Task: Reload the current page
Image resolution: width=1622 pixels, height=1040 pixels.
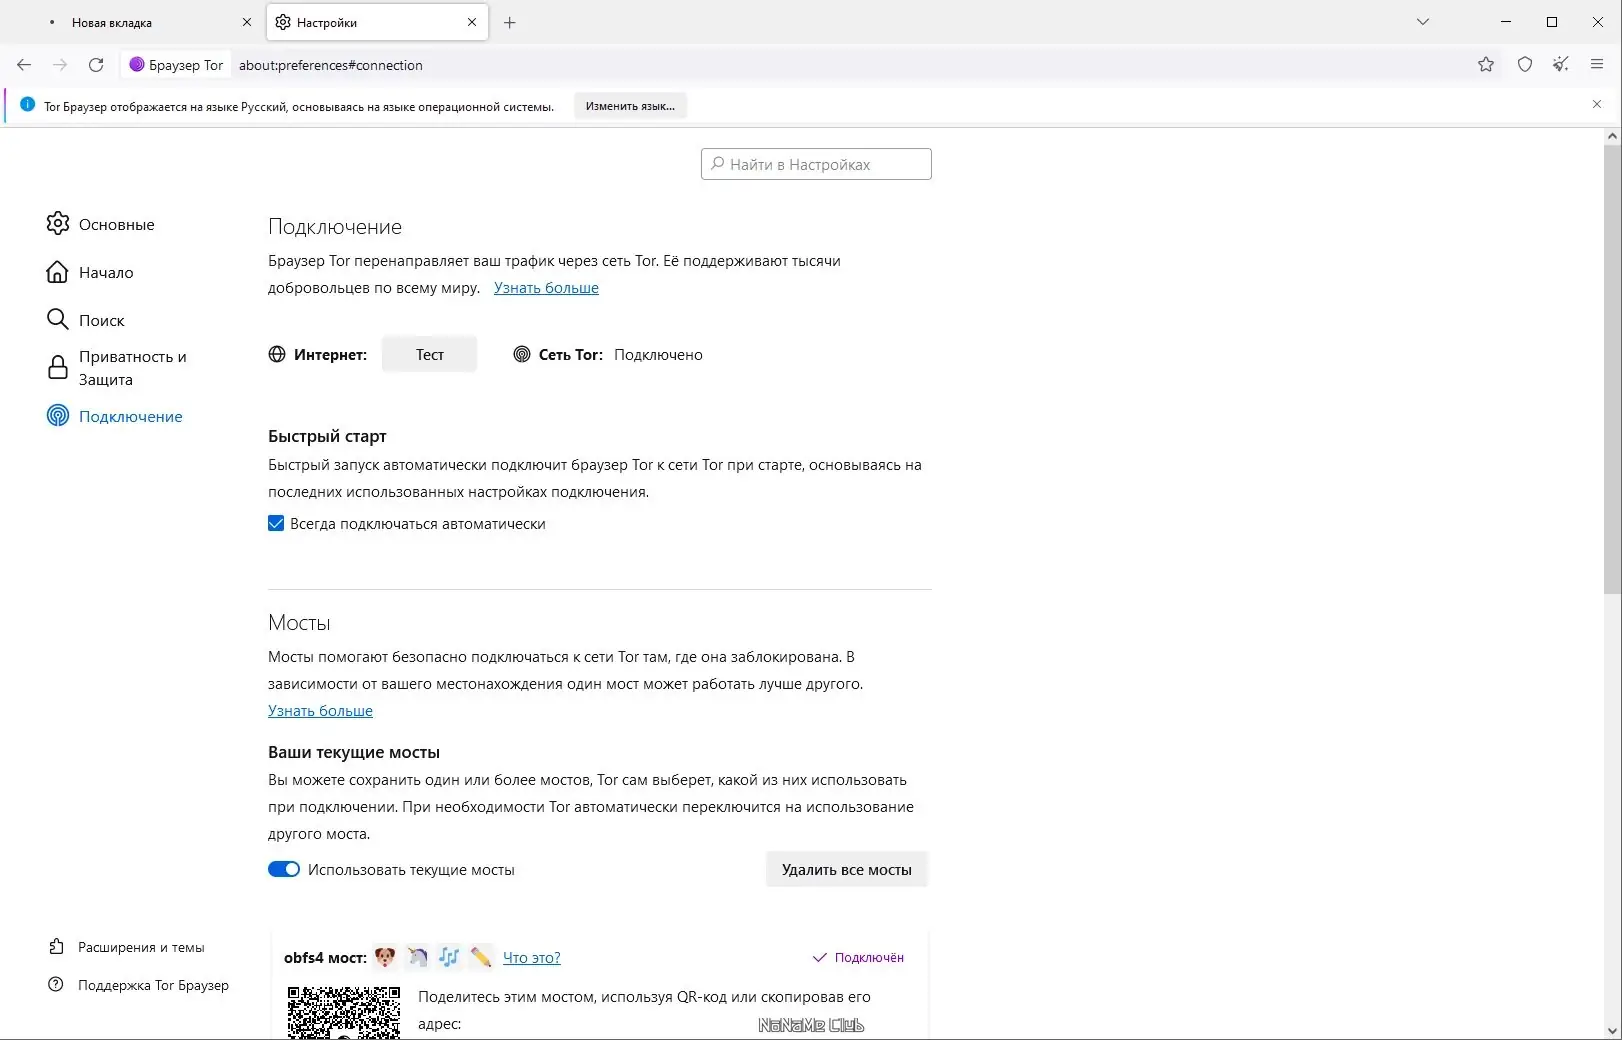Action: 96,65
